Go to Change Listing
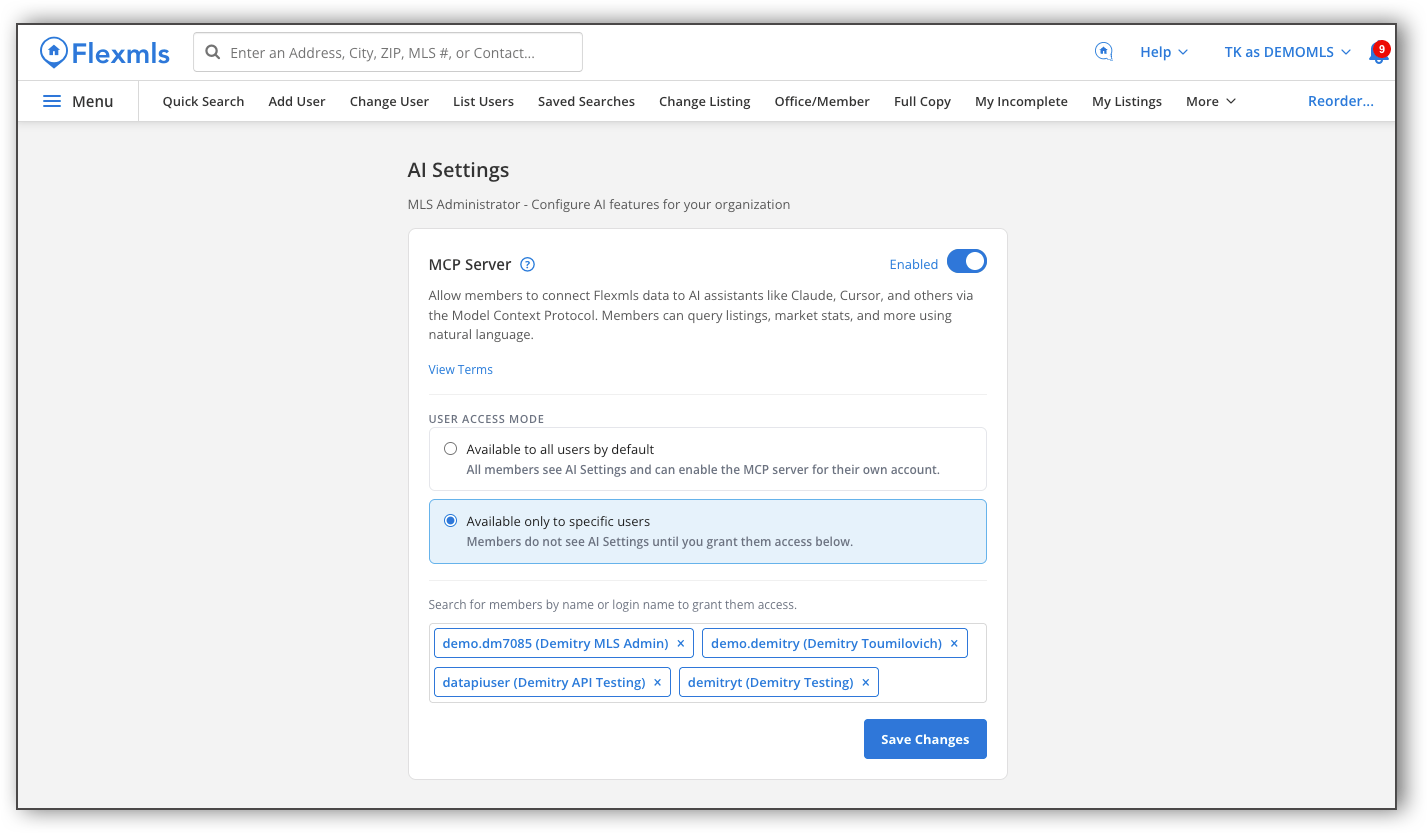This screenshot has width=1427, height=833. (704, 101)
